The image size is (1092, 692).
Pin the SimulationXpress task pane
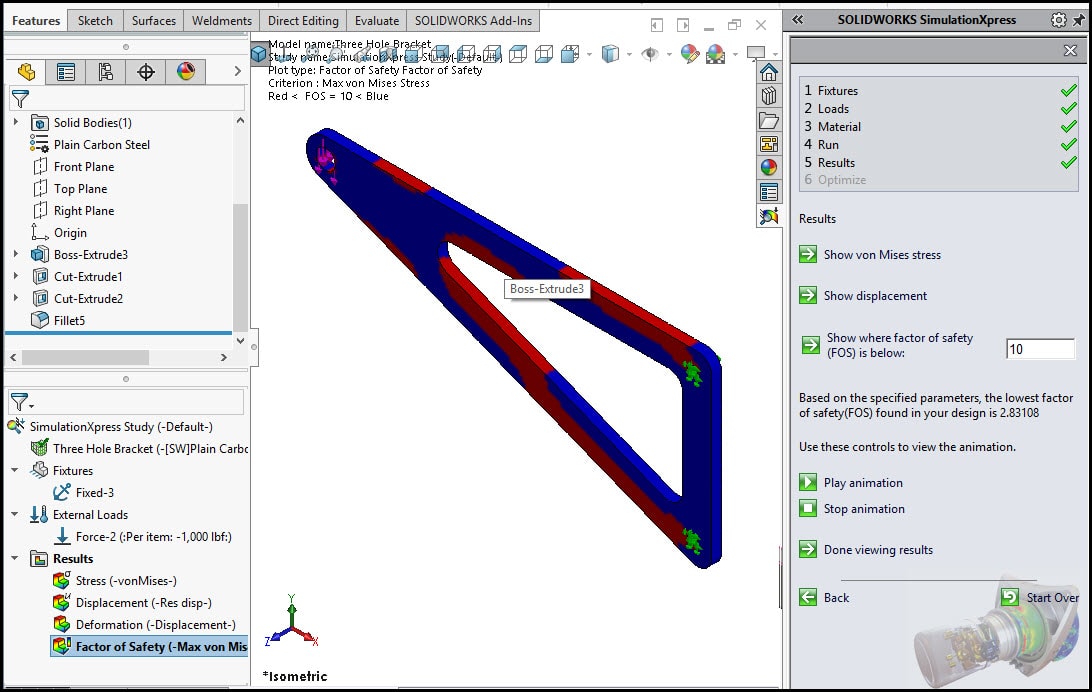[1079, 20]
